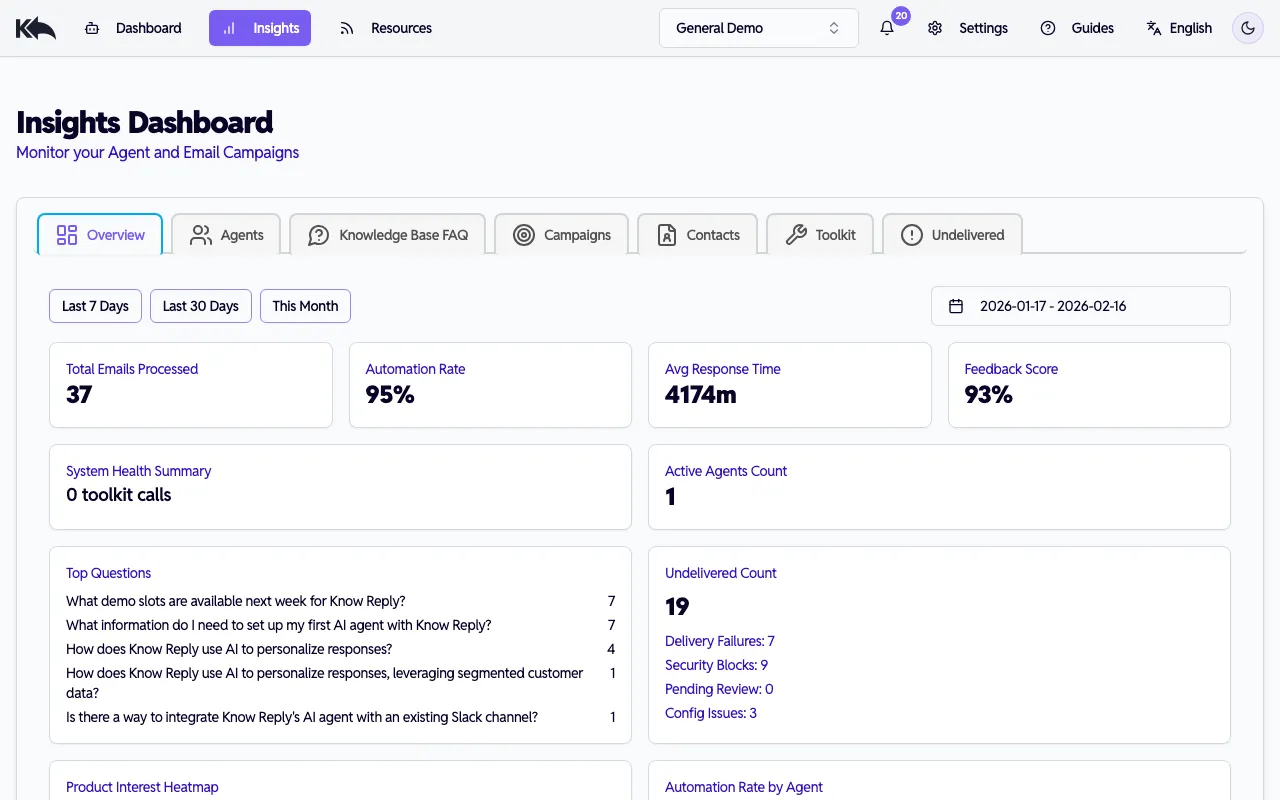Open the 2026-01-17 - 2026-02-16 date range picker
1280x800 pixels.
click(x=1081, y=306)
